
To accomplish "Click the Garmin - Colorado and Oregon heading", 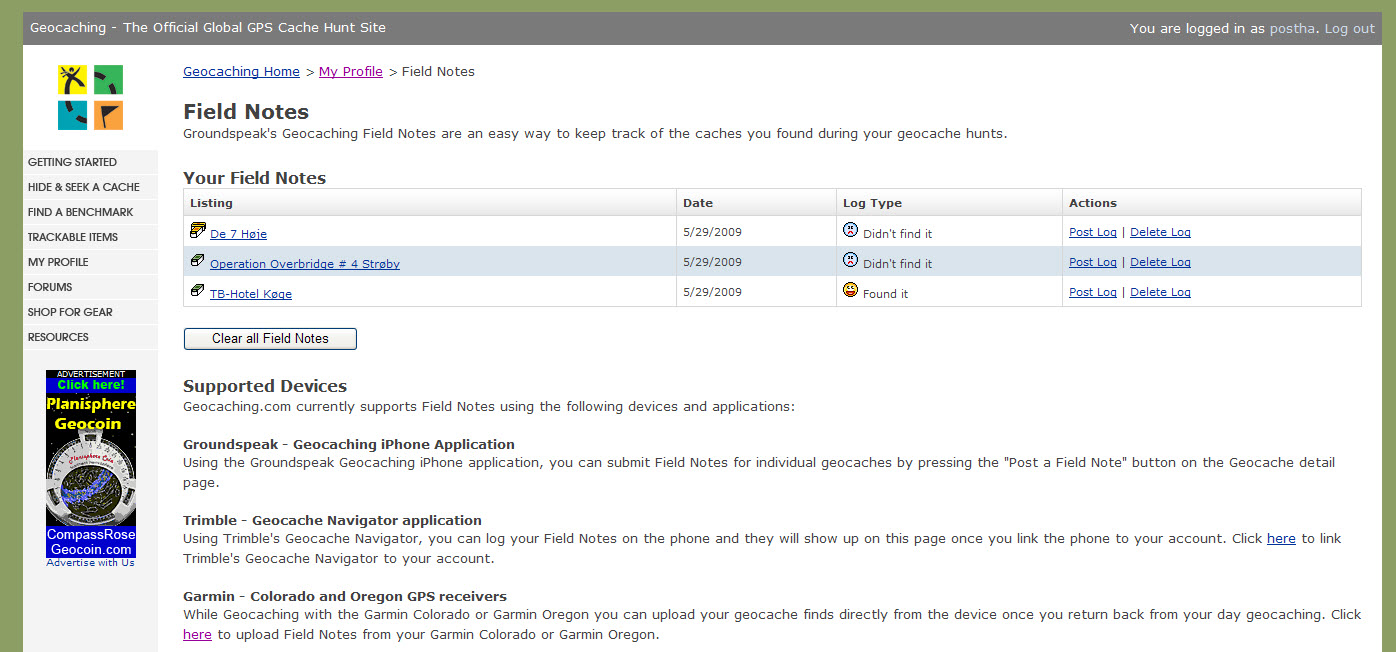I will pos(345,596).
